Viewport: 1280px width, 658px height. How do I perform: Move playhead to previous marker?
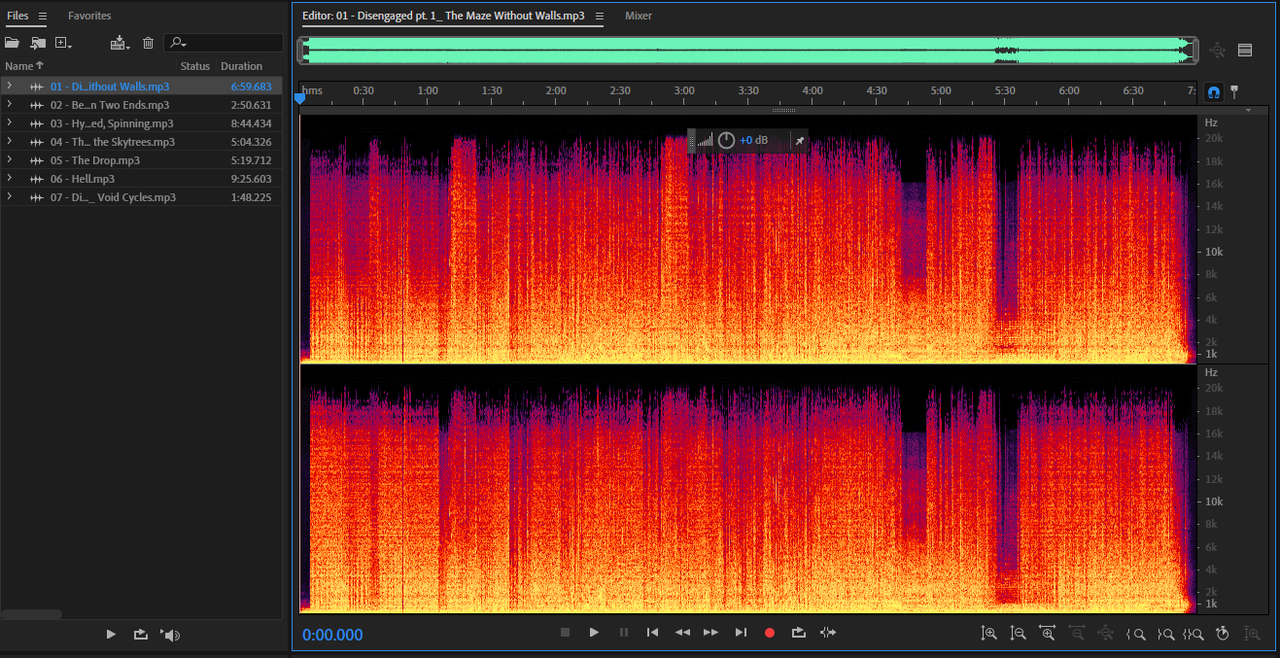652,632
